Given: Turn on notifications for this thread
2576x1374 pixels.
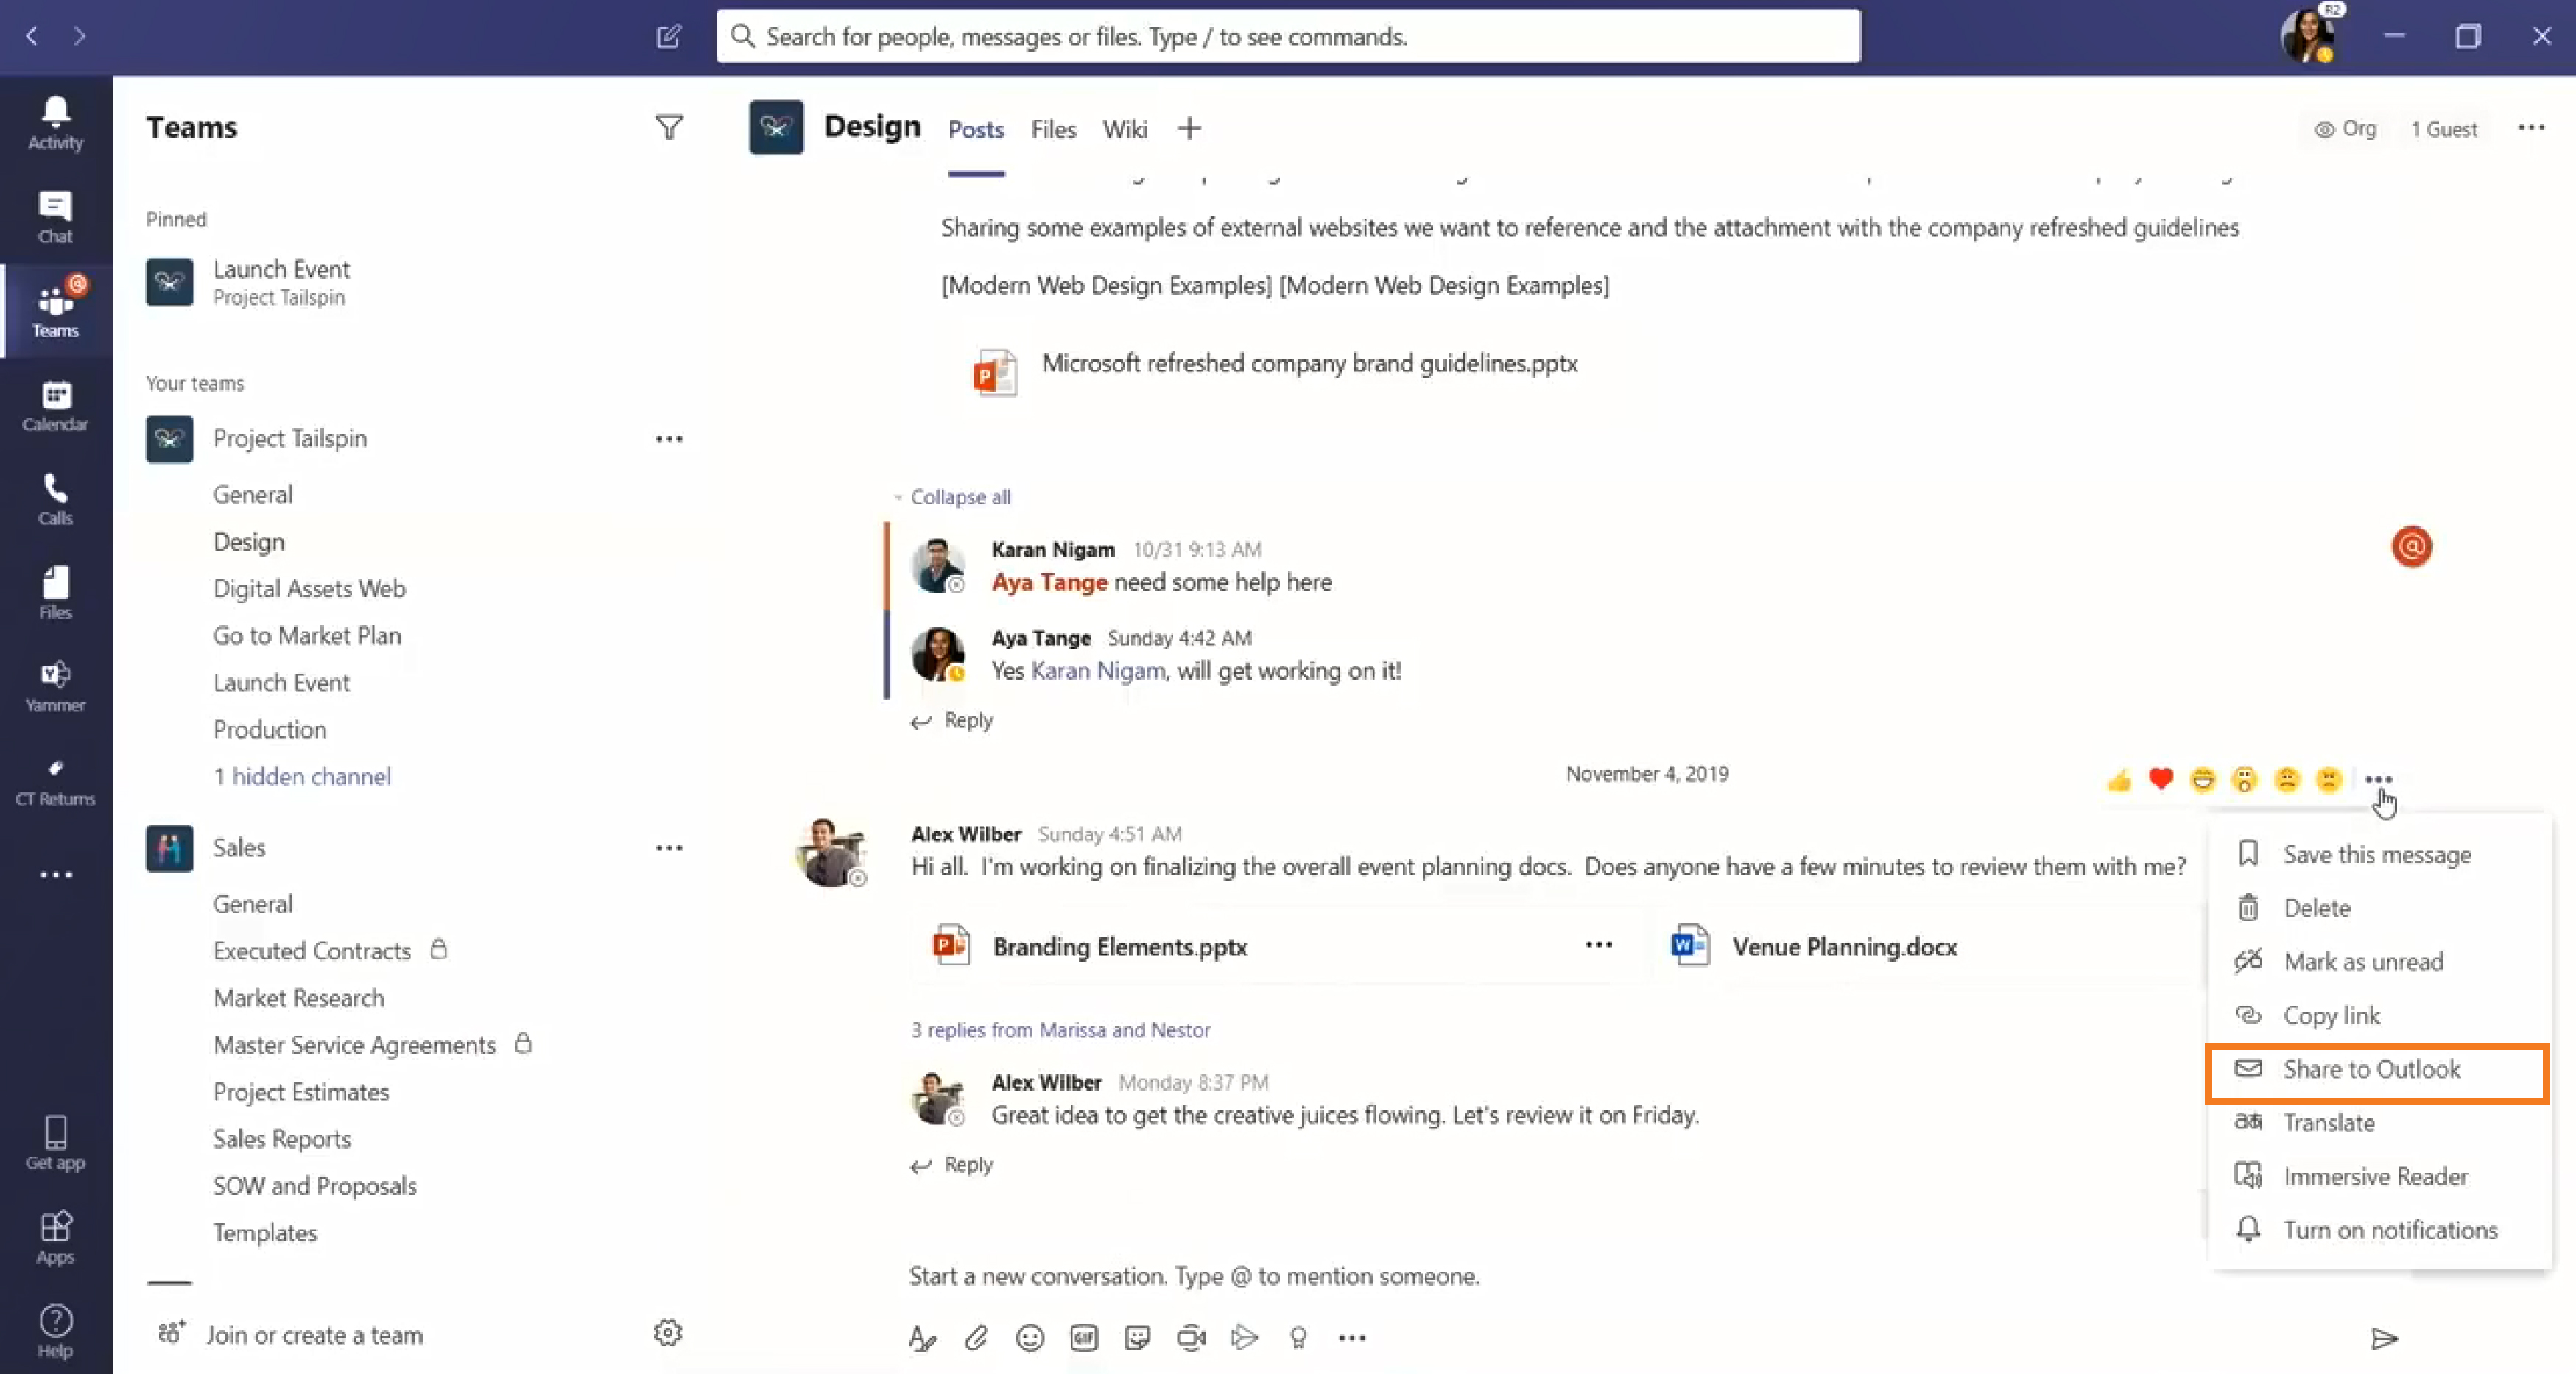Looking at the screenshot, I should click(2377, 1231).
